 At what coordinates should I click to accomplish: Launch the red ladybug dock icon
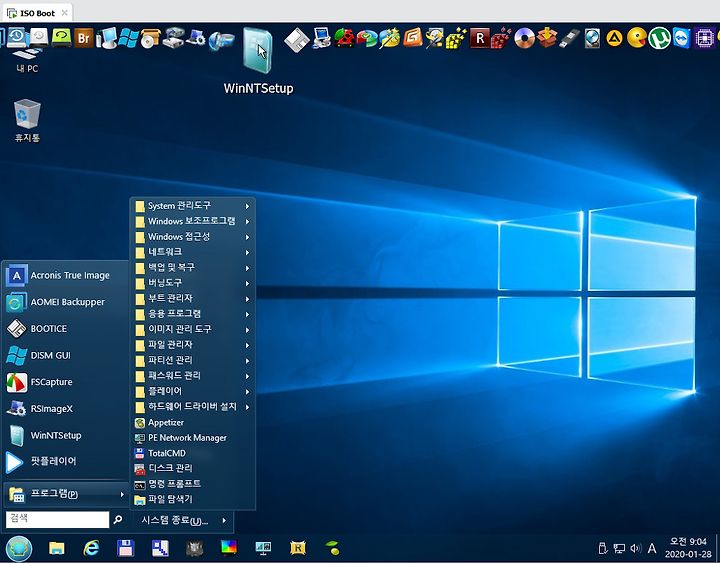[x=344, y=38]
